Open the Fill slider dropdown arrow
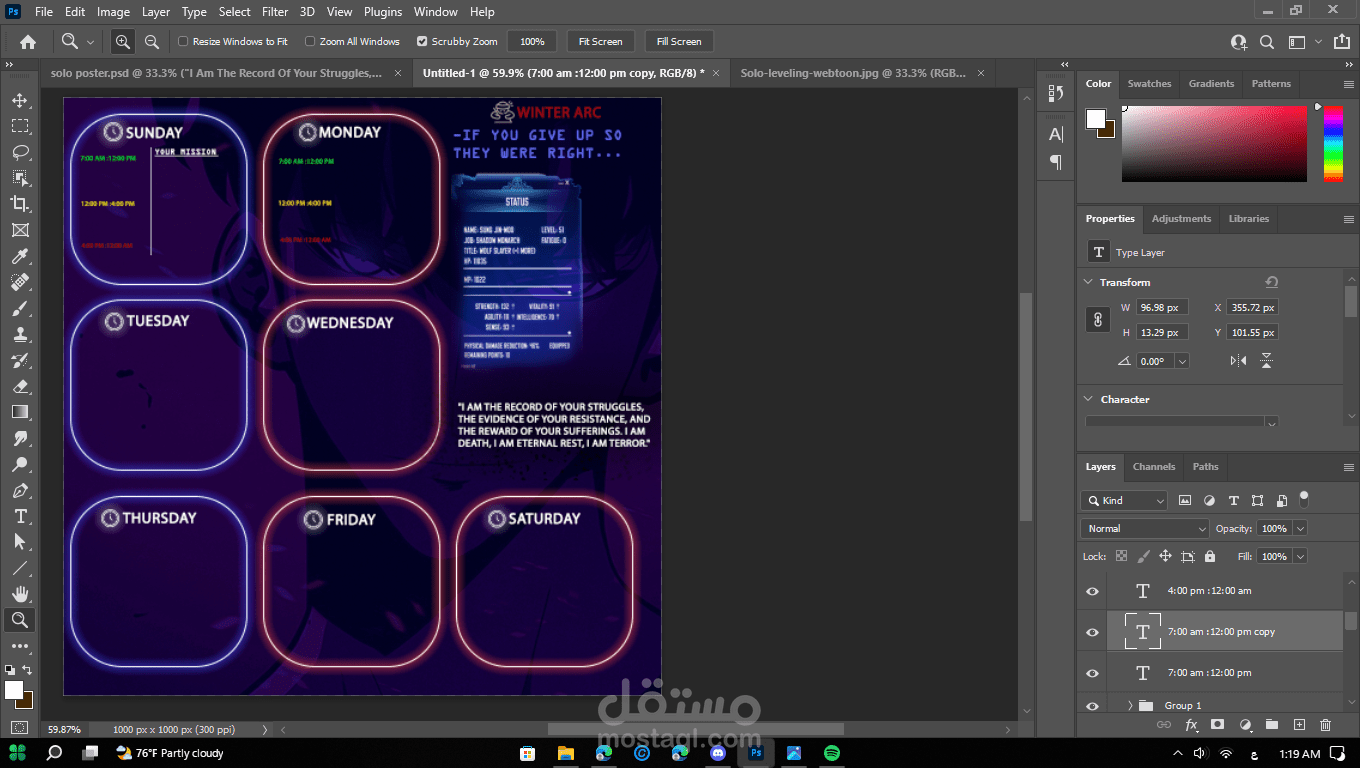Image resolution: width=1360 pixels, height=768 pixels. click(x=1300, y=556)
